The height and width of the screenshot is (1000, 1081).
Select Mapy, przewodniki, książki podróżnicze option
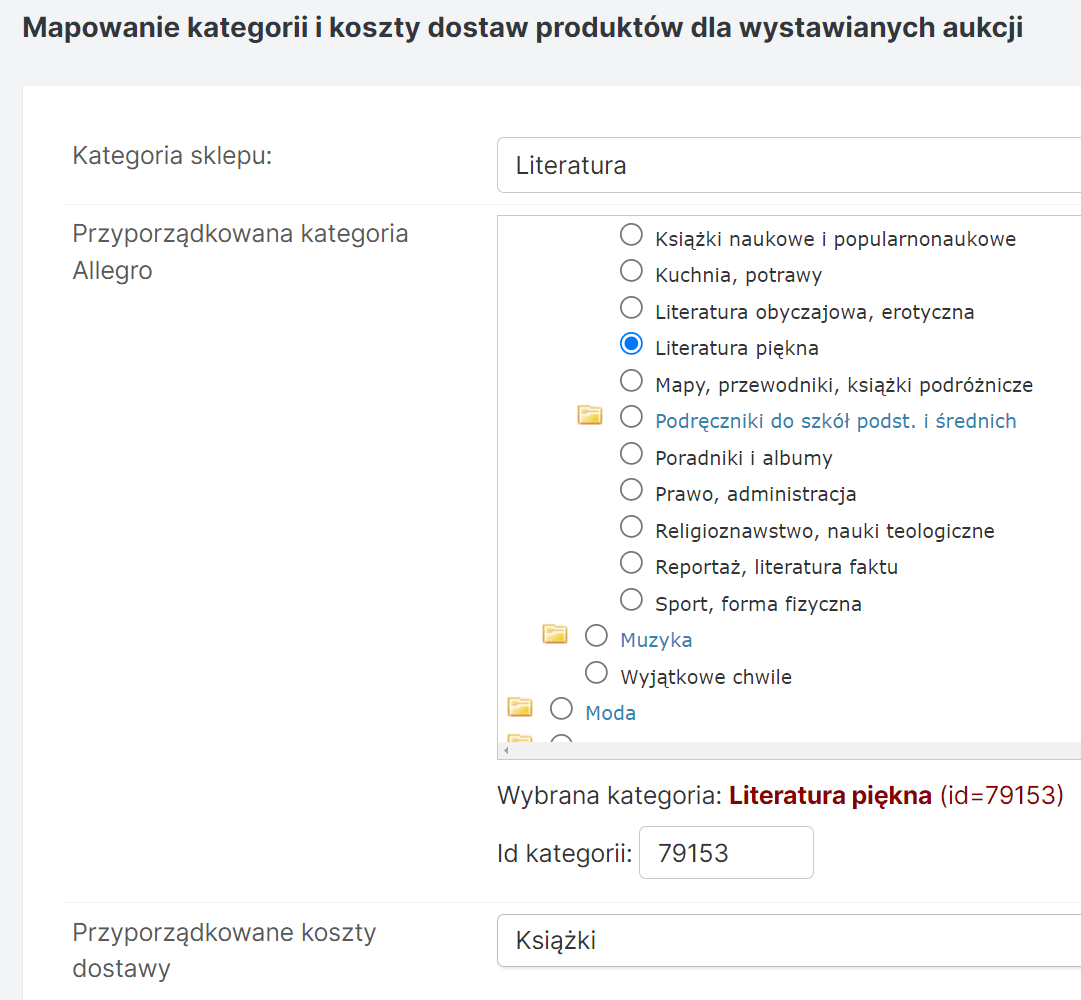(x=631, y=381)
